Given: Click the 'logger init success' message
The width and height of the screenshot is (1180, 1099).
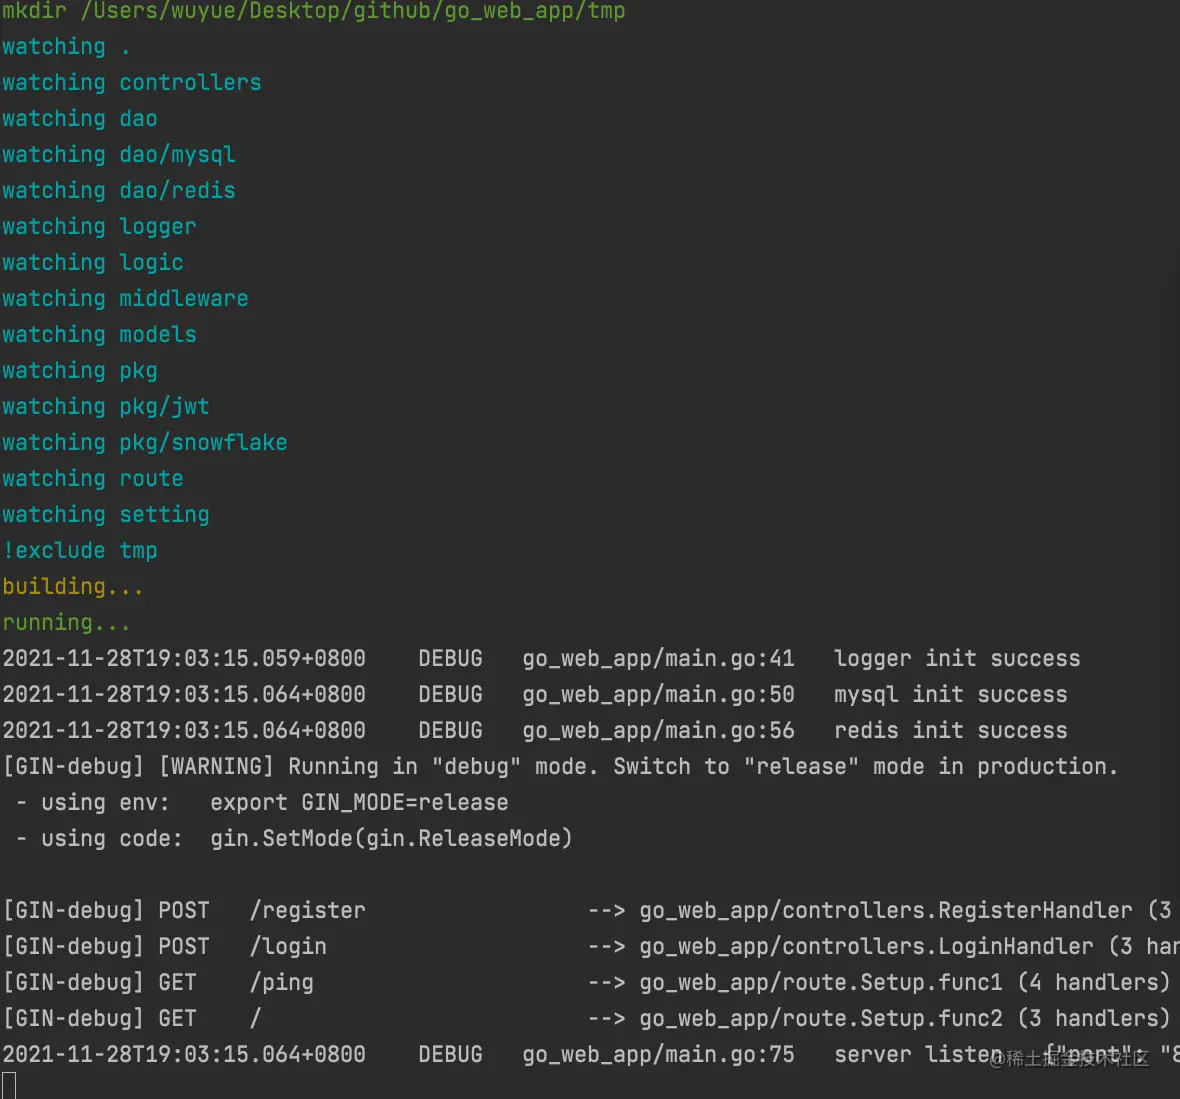Looking at the screenshot, I should tap(957, 659).
